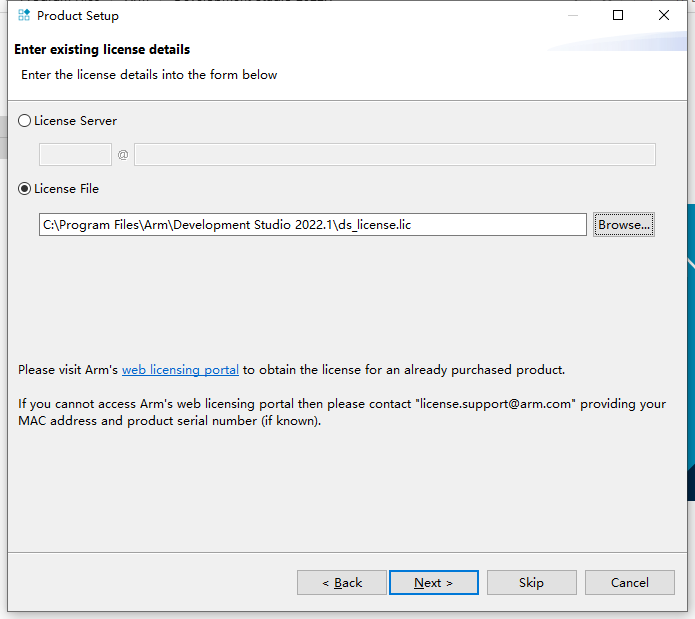695x619 pixels.
Task: Close the Product Setup dialog
Action: click(664, 15)
